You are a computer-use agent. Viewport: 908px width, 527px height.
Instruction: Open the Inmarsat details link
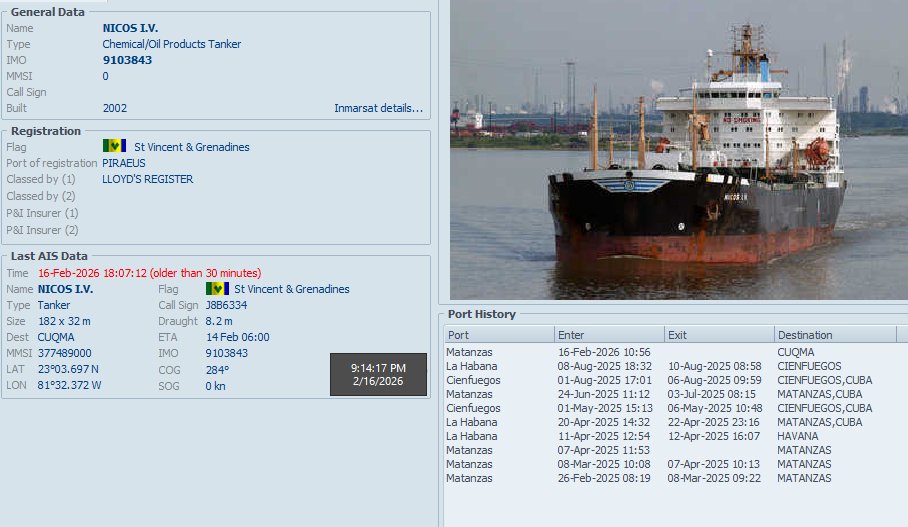tap(378, 108)
